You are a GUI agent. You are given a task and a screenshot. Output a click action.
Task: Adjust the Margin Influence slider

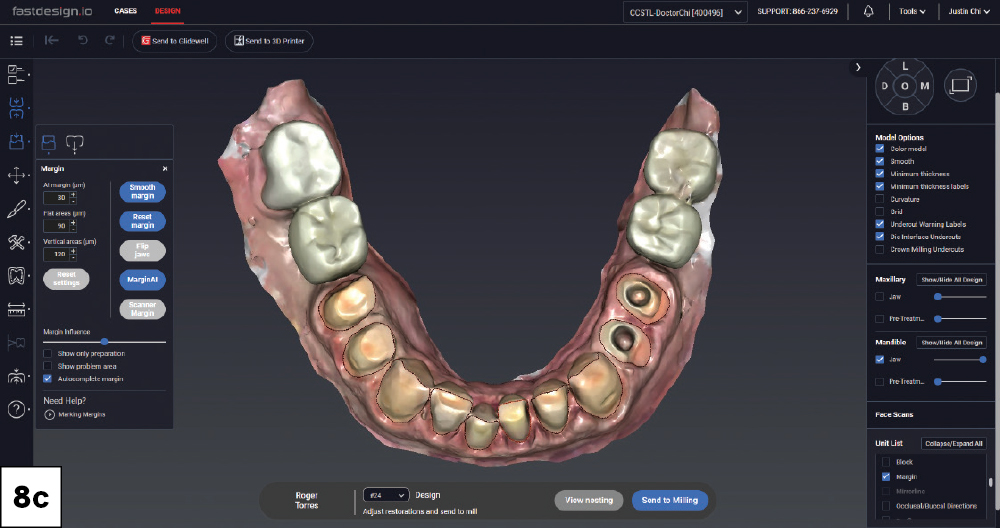(x=105, y=342)
